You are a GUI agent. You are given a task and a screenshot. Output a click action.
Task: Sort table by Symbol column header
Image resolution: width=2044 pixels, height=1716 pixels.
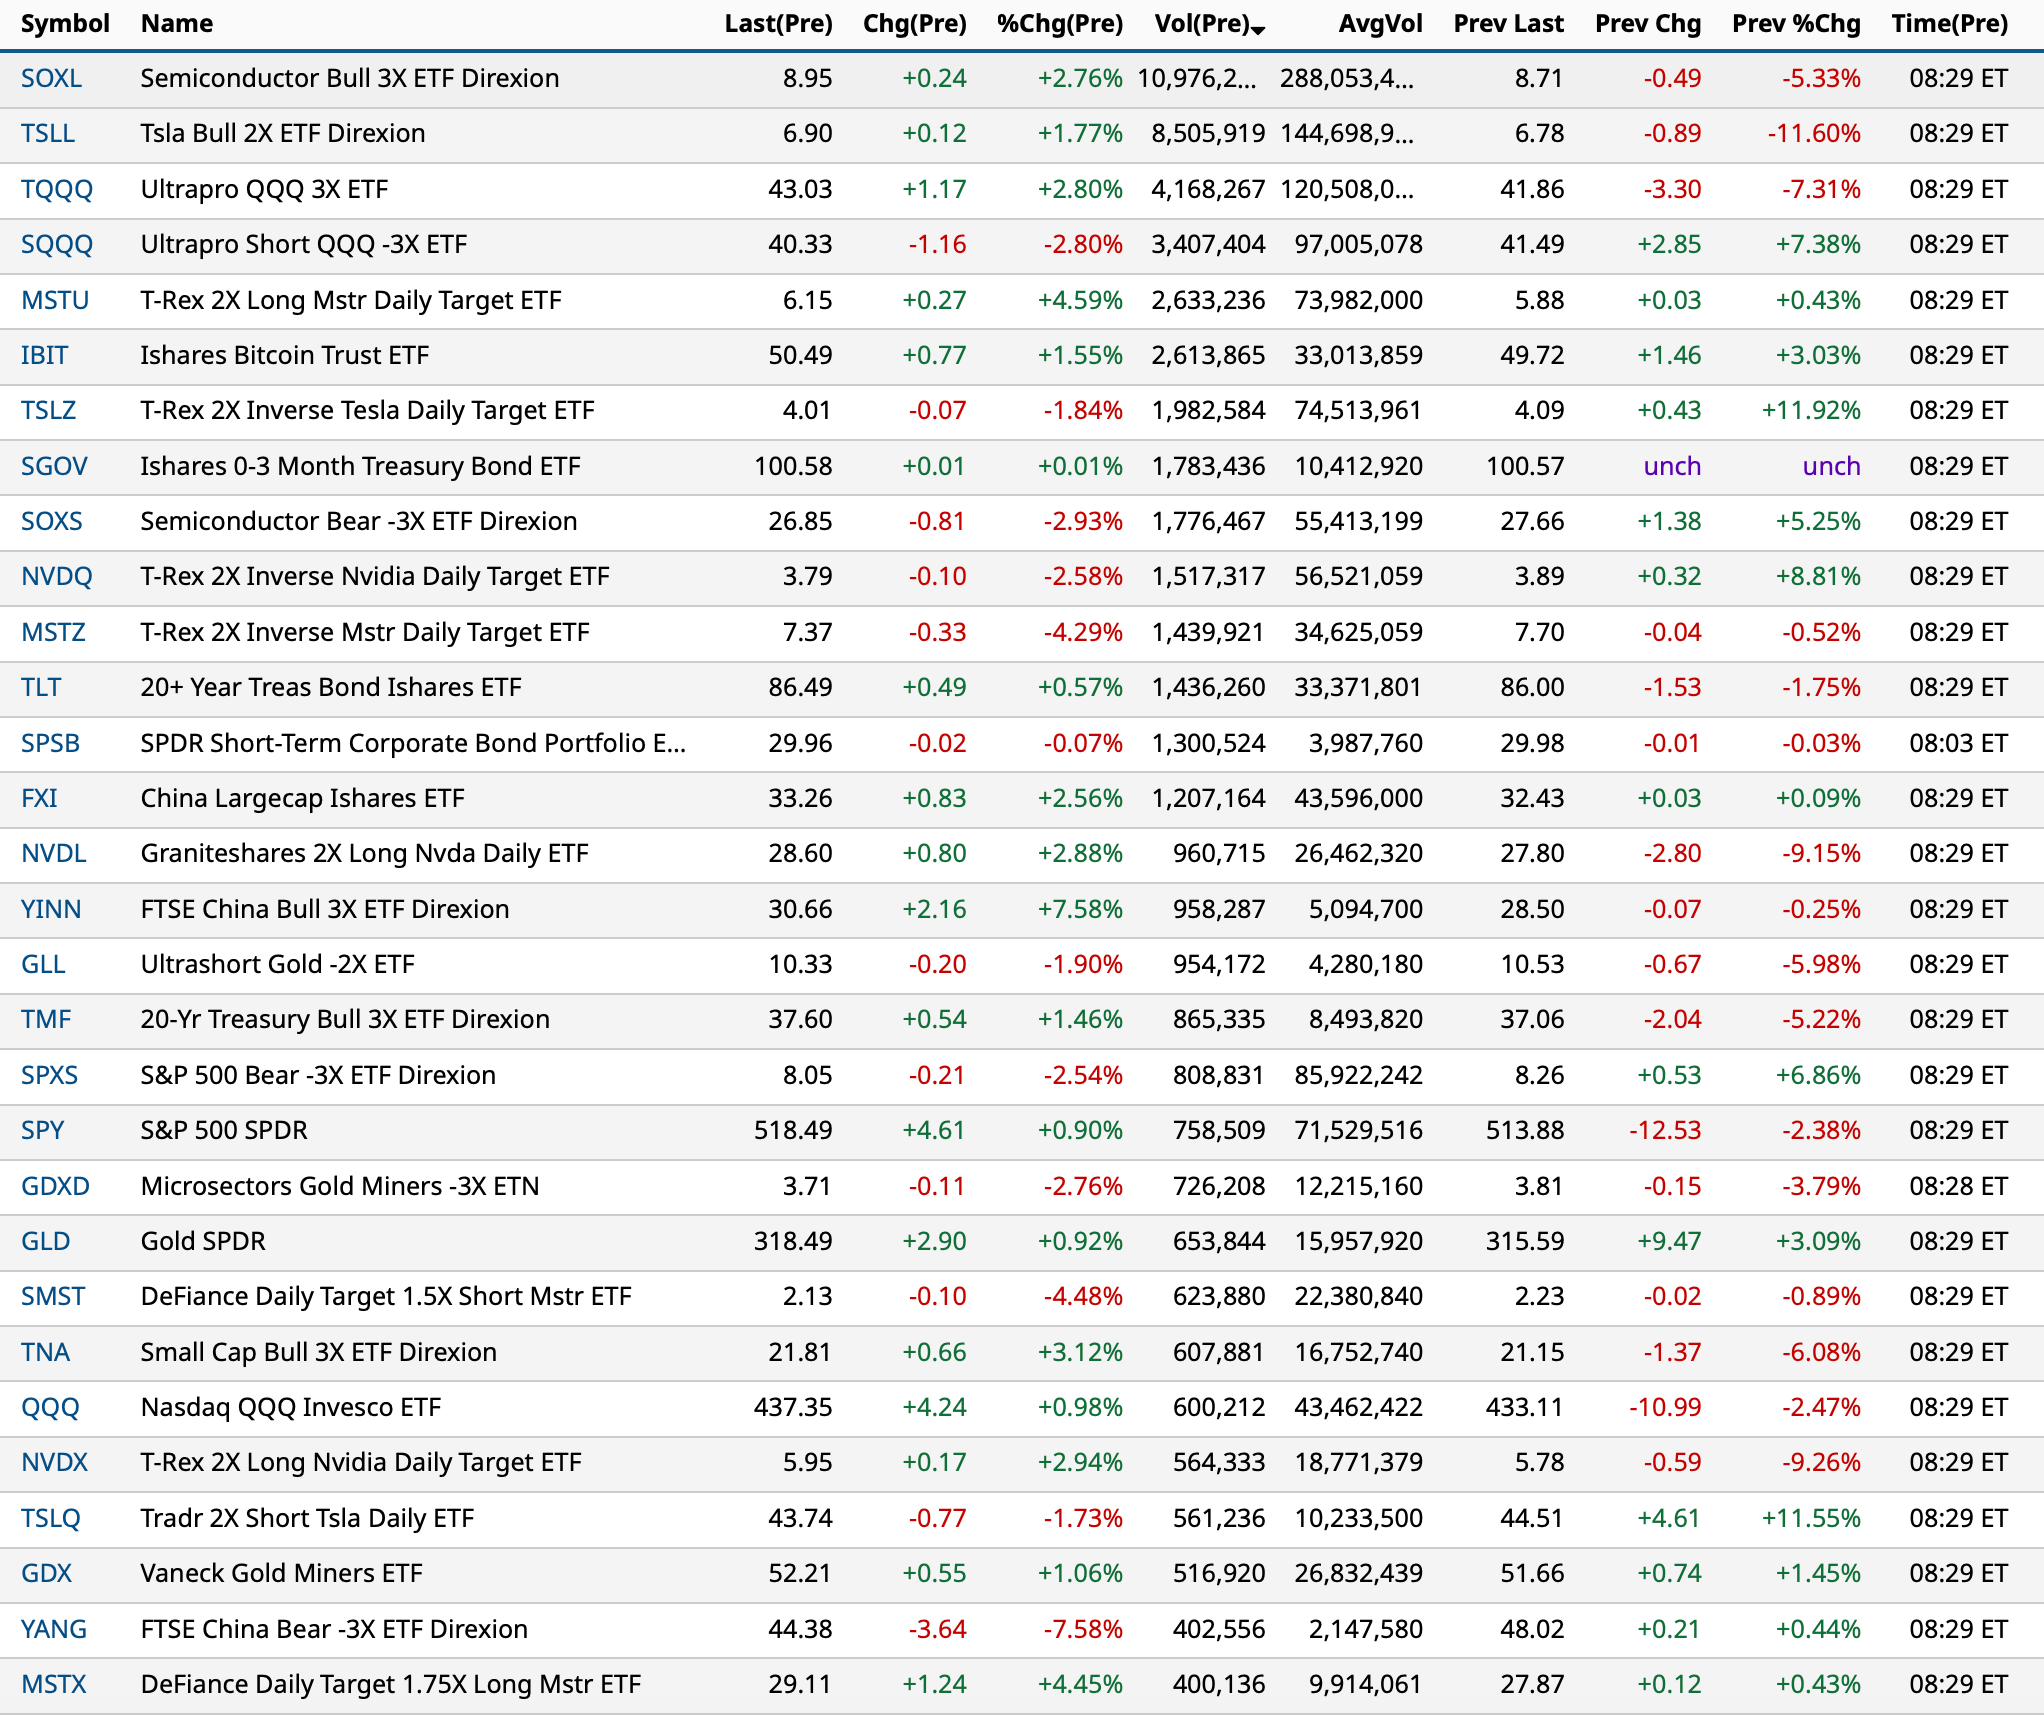65,23
